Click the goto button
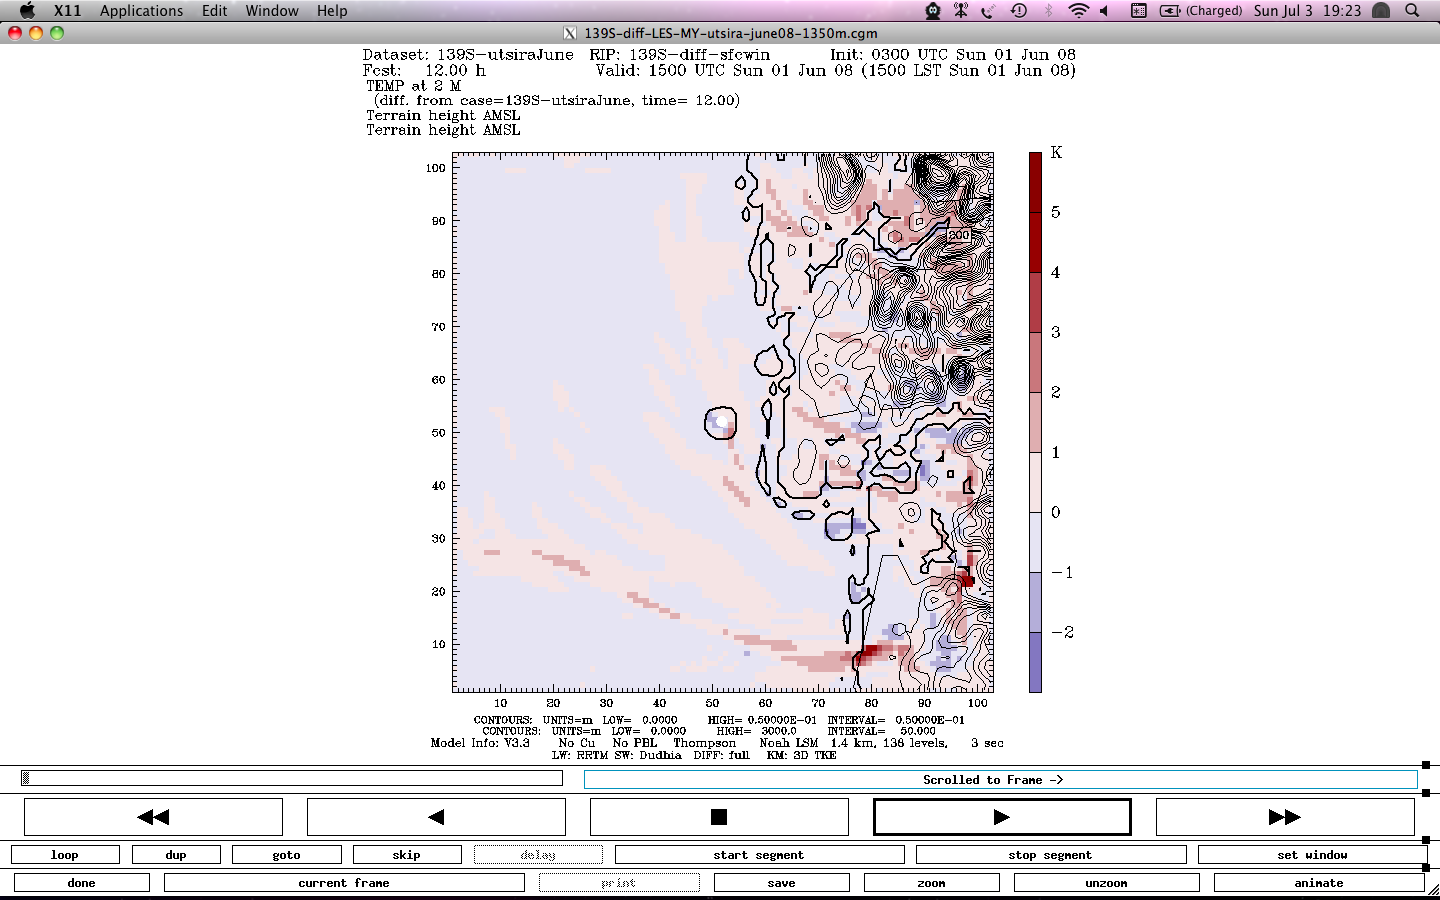Viewport: 1440px width, 900px height. [x=287, y=855]
